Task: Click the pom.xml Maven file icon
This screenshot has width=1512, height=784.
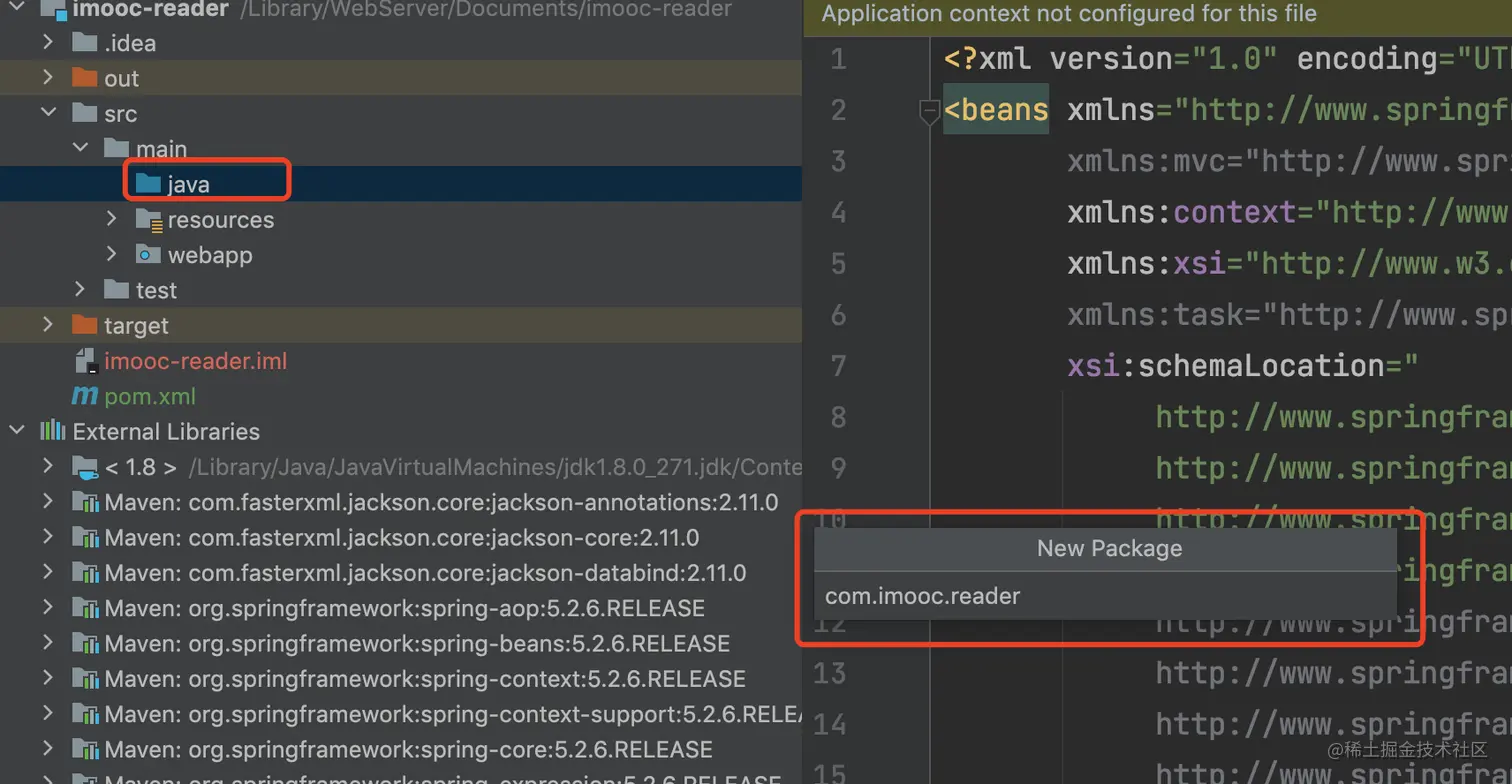Action: [x=84, y=396]
